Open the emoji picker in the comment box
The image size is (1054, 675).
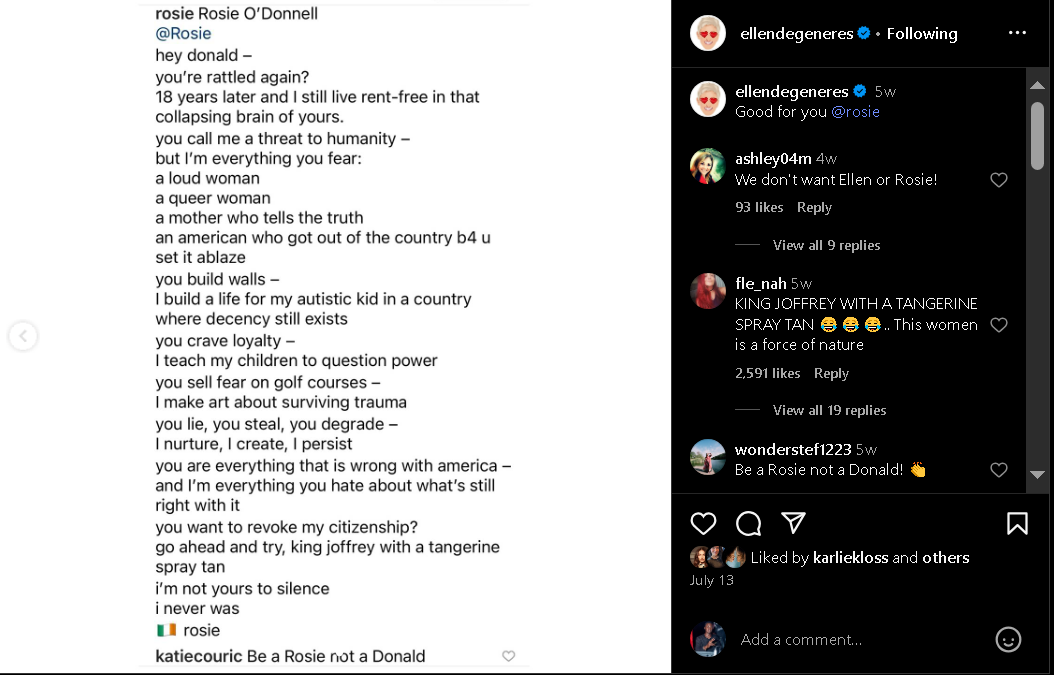point(1008,639)
